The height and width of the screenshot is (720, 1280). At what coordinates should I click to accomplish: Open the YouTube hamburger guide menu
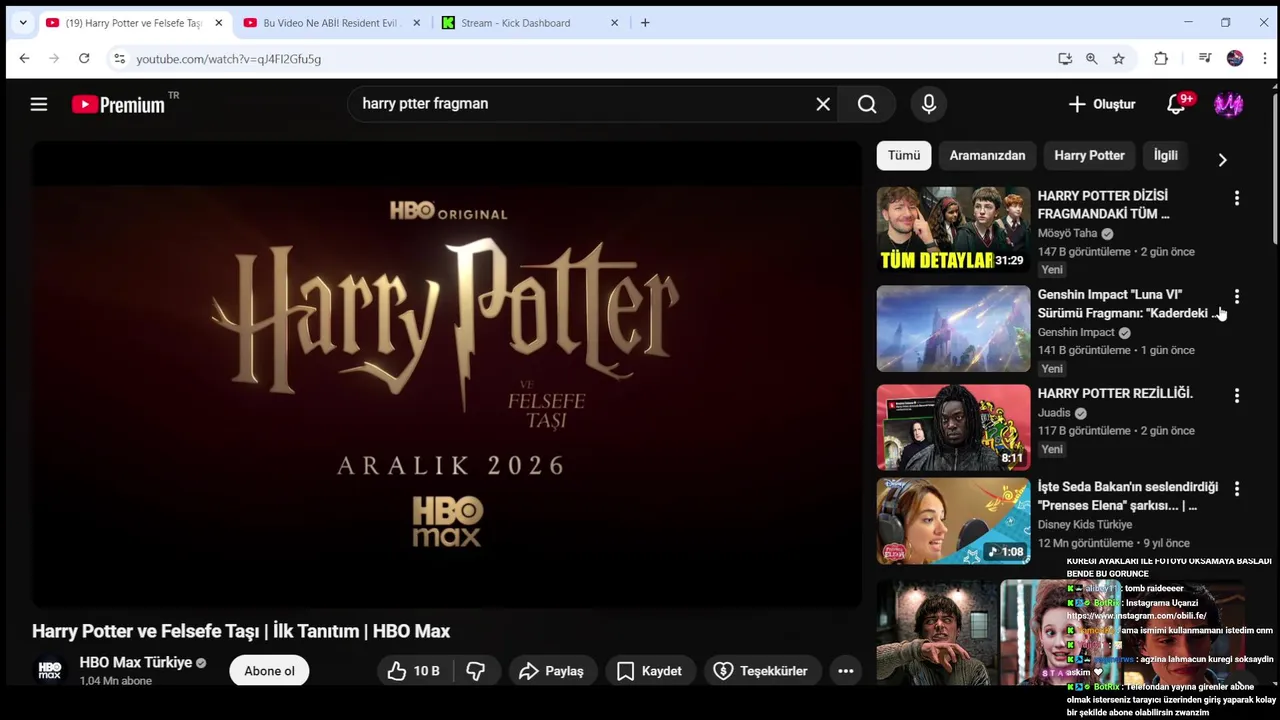39,104
